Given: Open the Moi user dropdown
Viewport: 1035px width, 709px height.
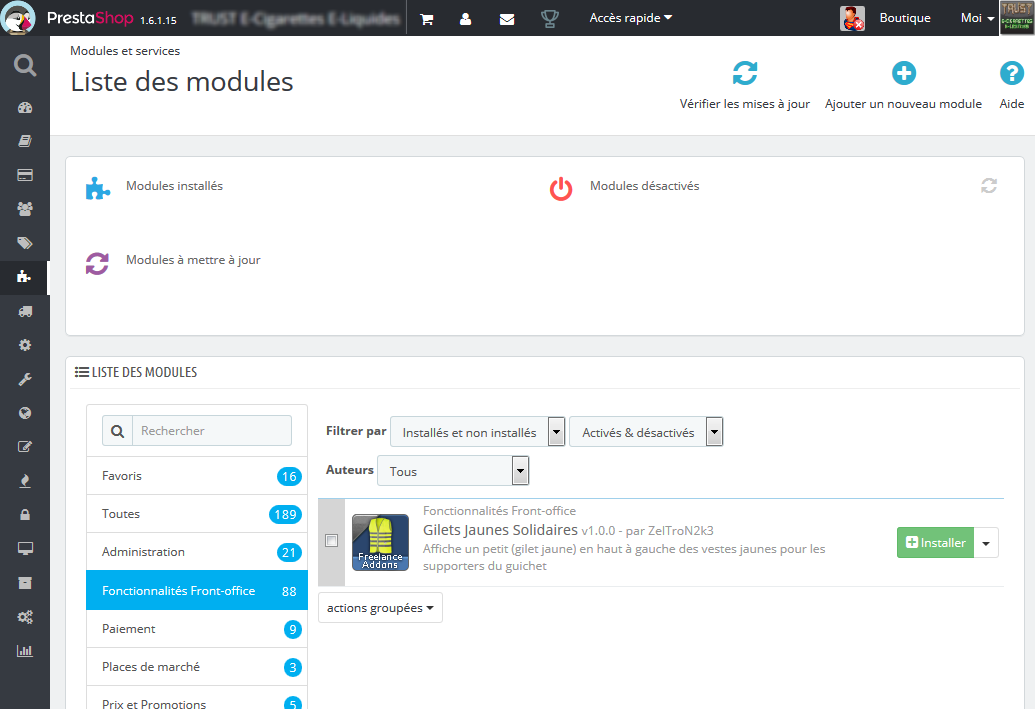Looking at the screenshot, I should pyautogui.click(x=978, y=18).
